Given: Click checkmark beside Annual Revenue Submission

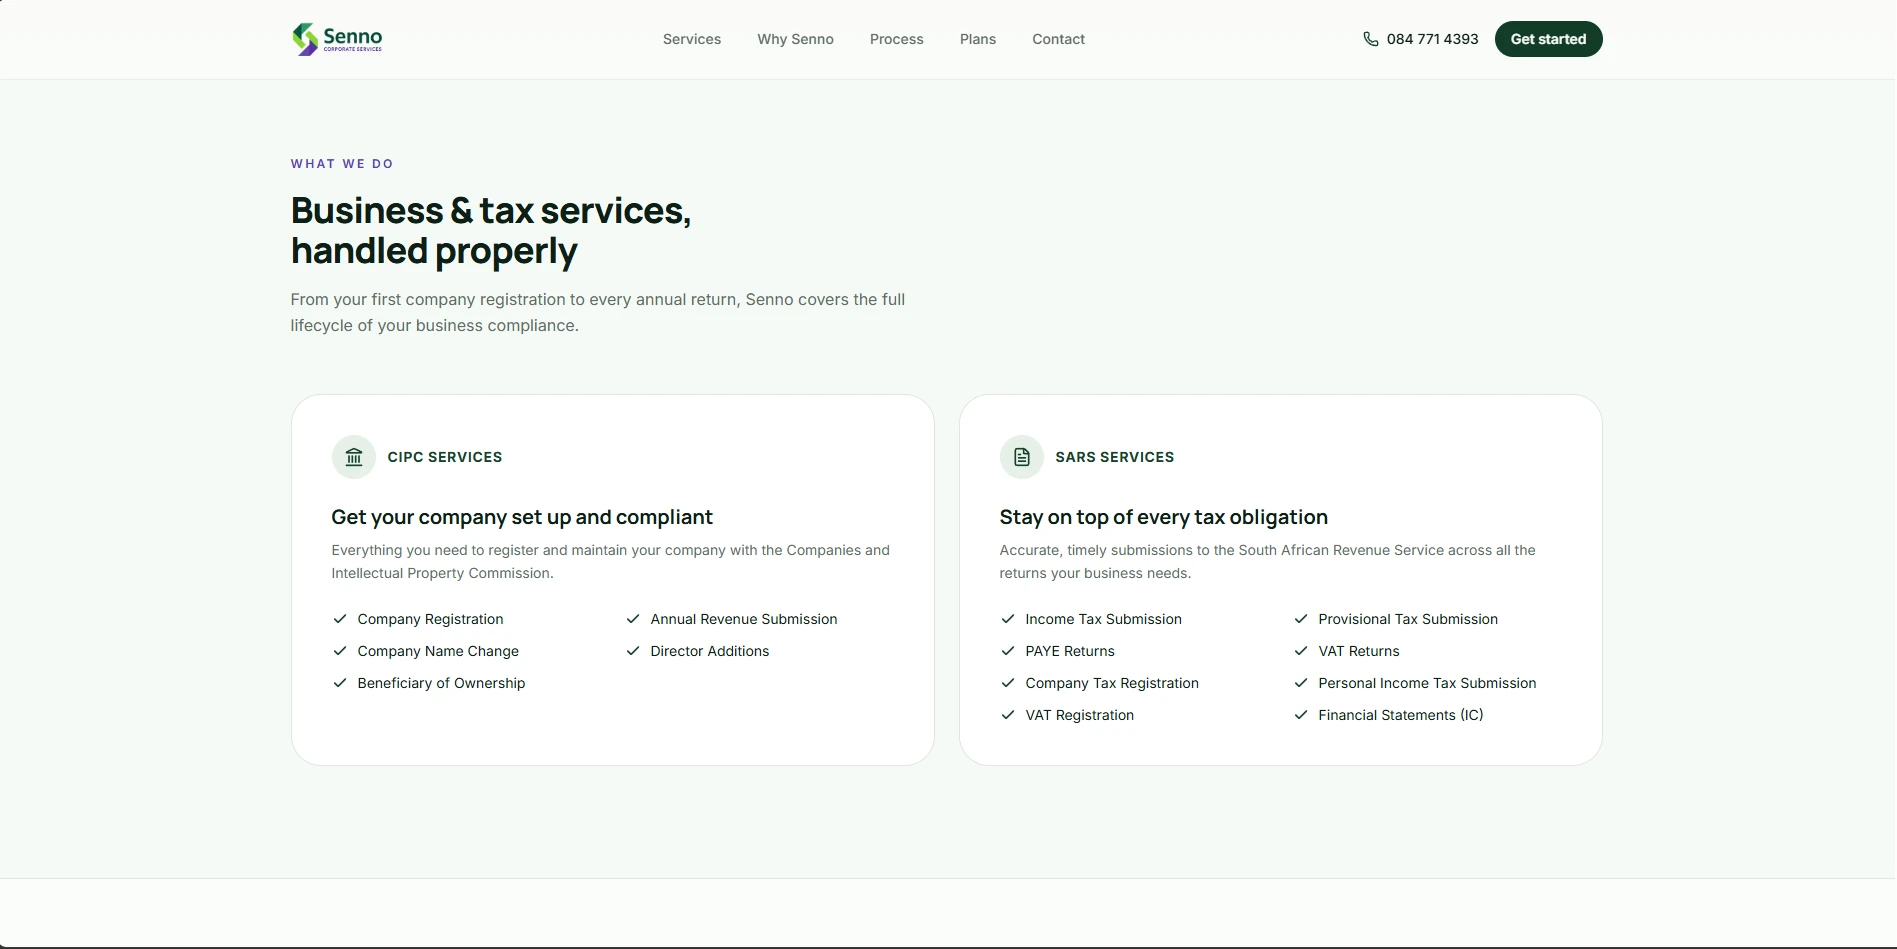Looking at the screenshot, I should (633, 619).
